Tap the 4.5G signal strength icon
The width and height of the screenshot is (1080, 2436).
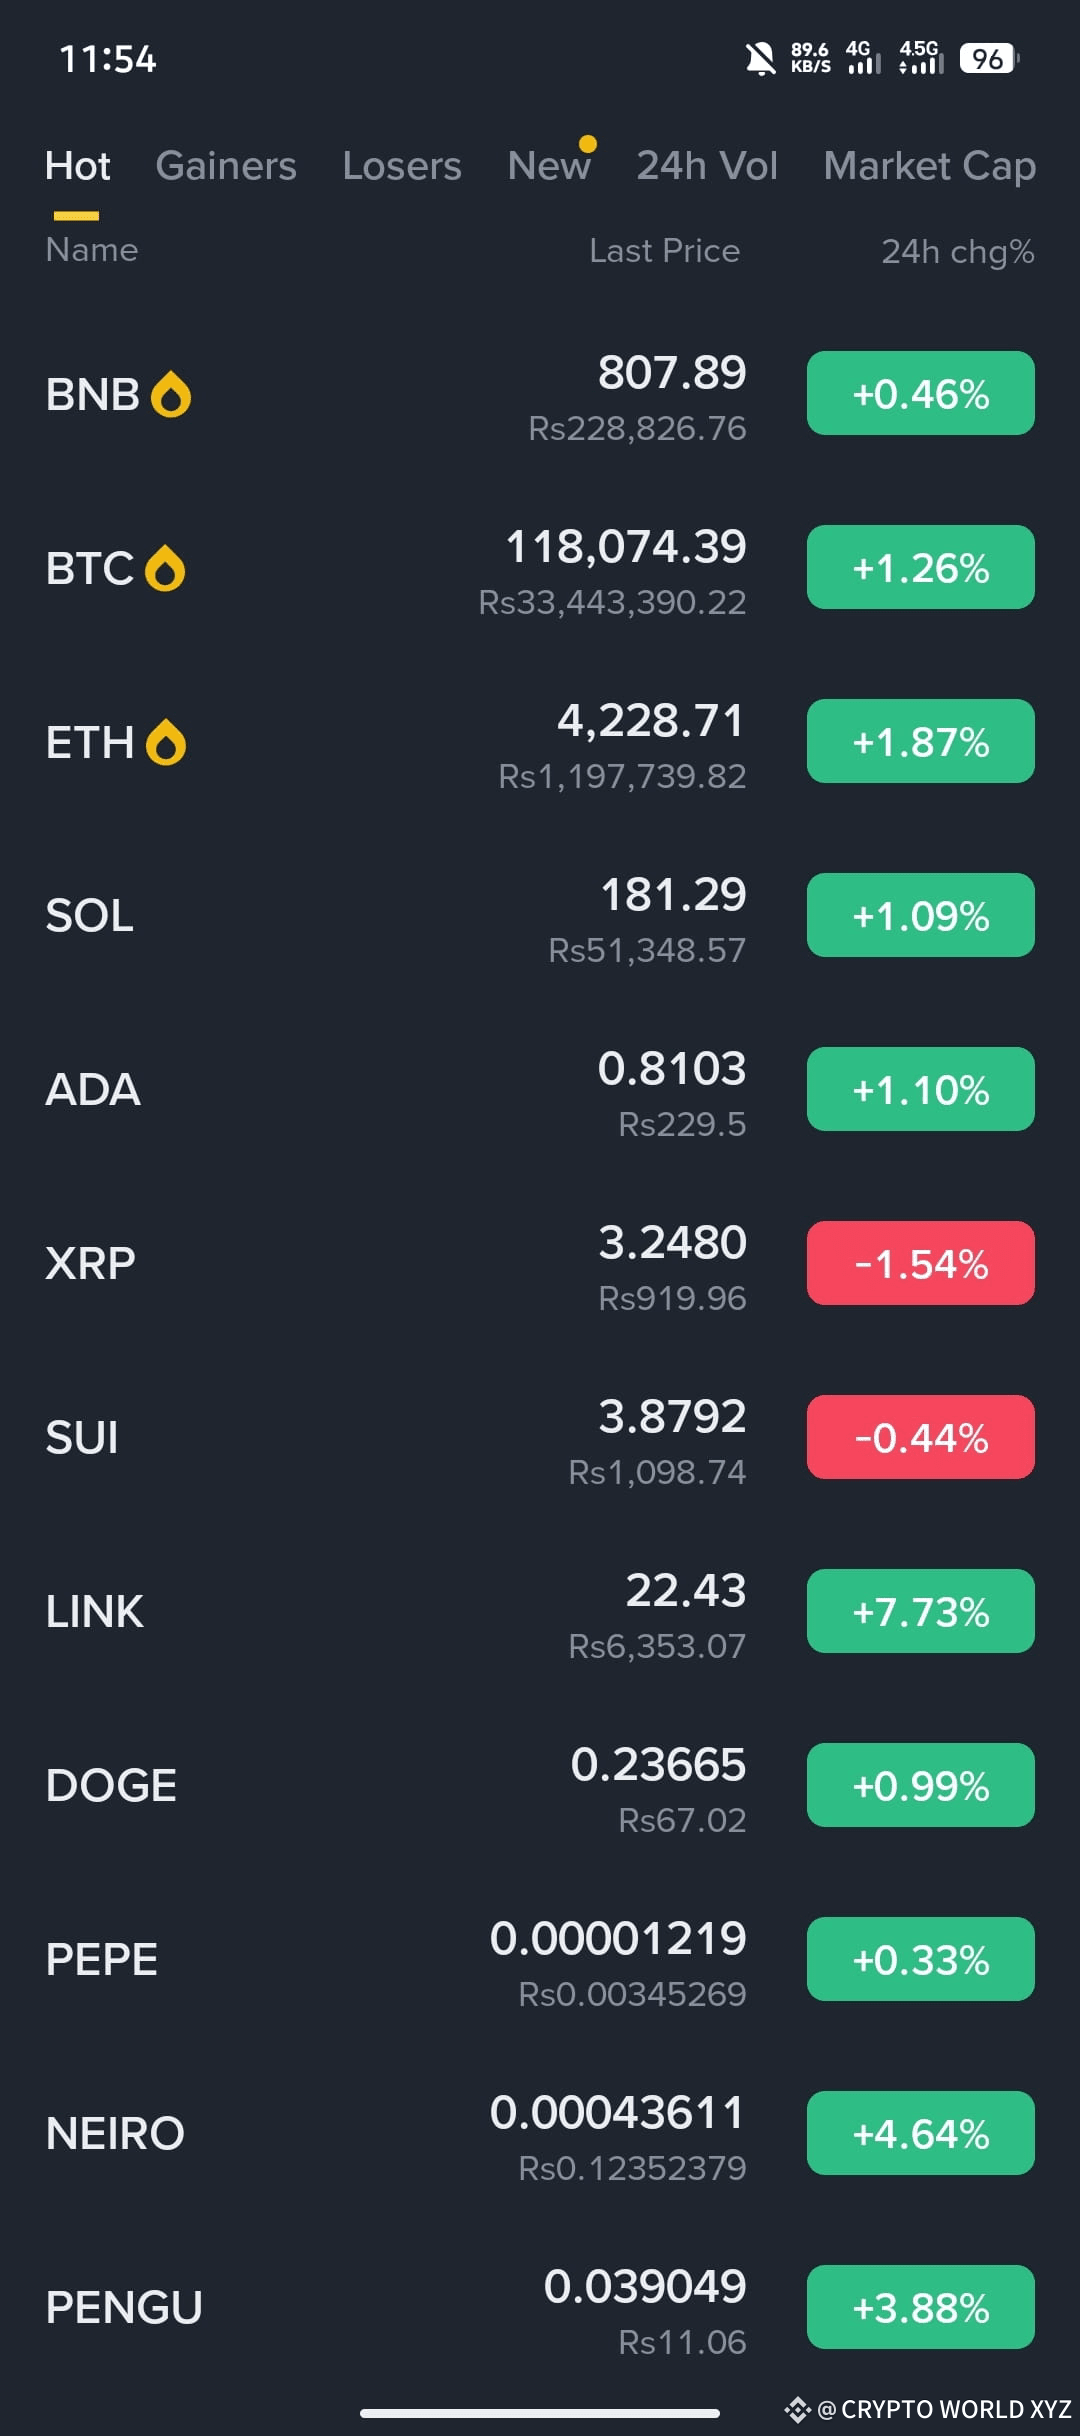click(x=920, y=58)
